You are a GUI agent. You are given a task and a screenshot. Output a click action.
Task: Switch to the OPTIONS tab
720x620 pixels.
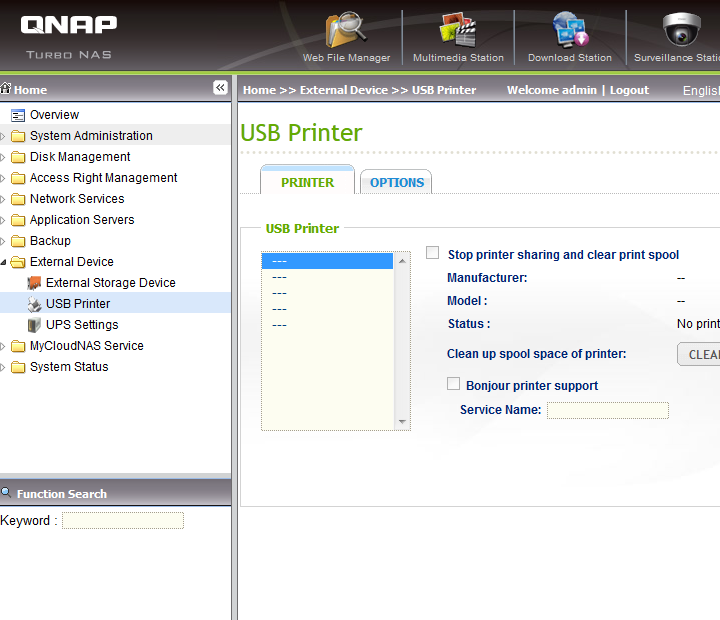click(x=397, y=182)
